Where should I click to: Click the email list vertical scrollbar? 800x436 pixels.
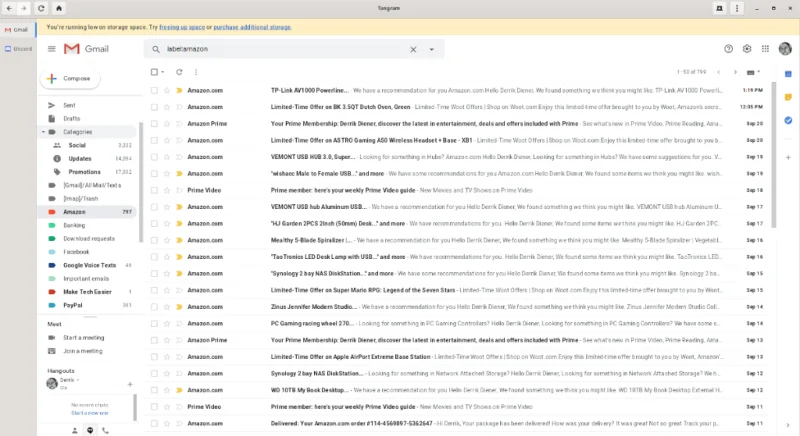[773, 155]
